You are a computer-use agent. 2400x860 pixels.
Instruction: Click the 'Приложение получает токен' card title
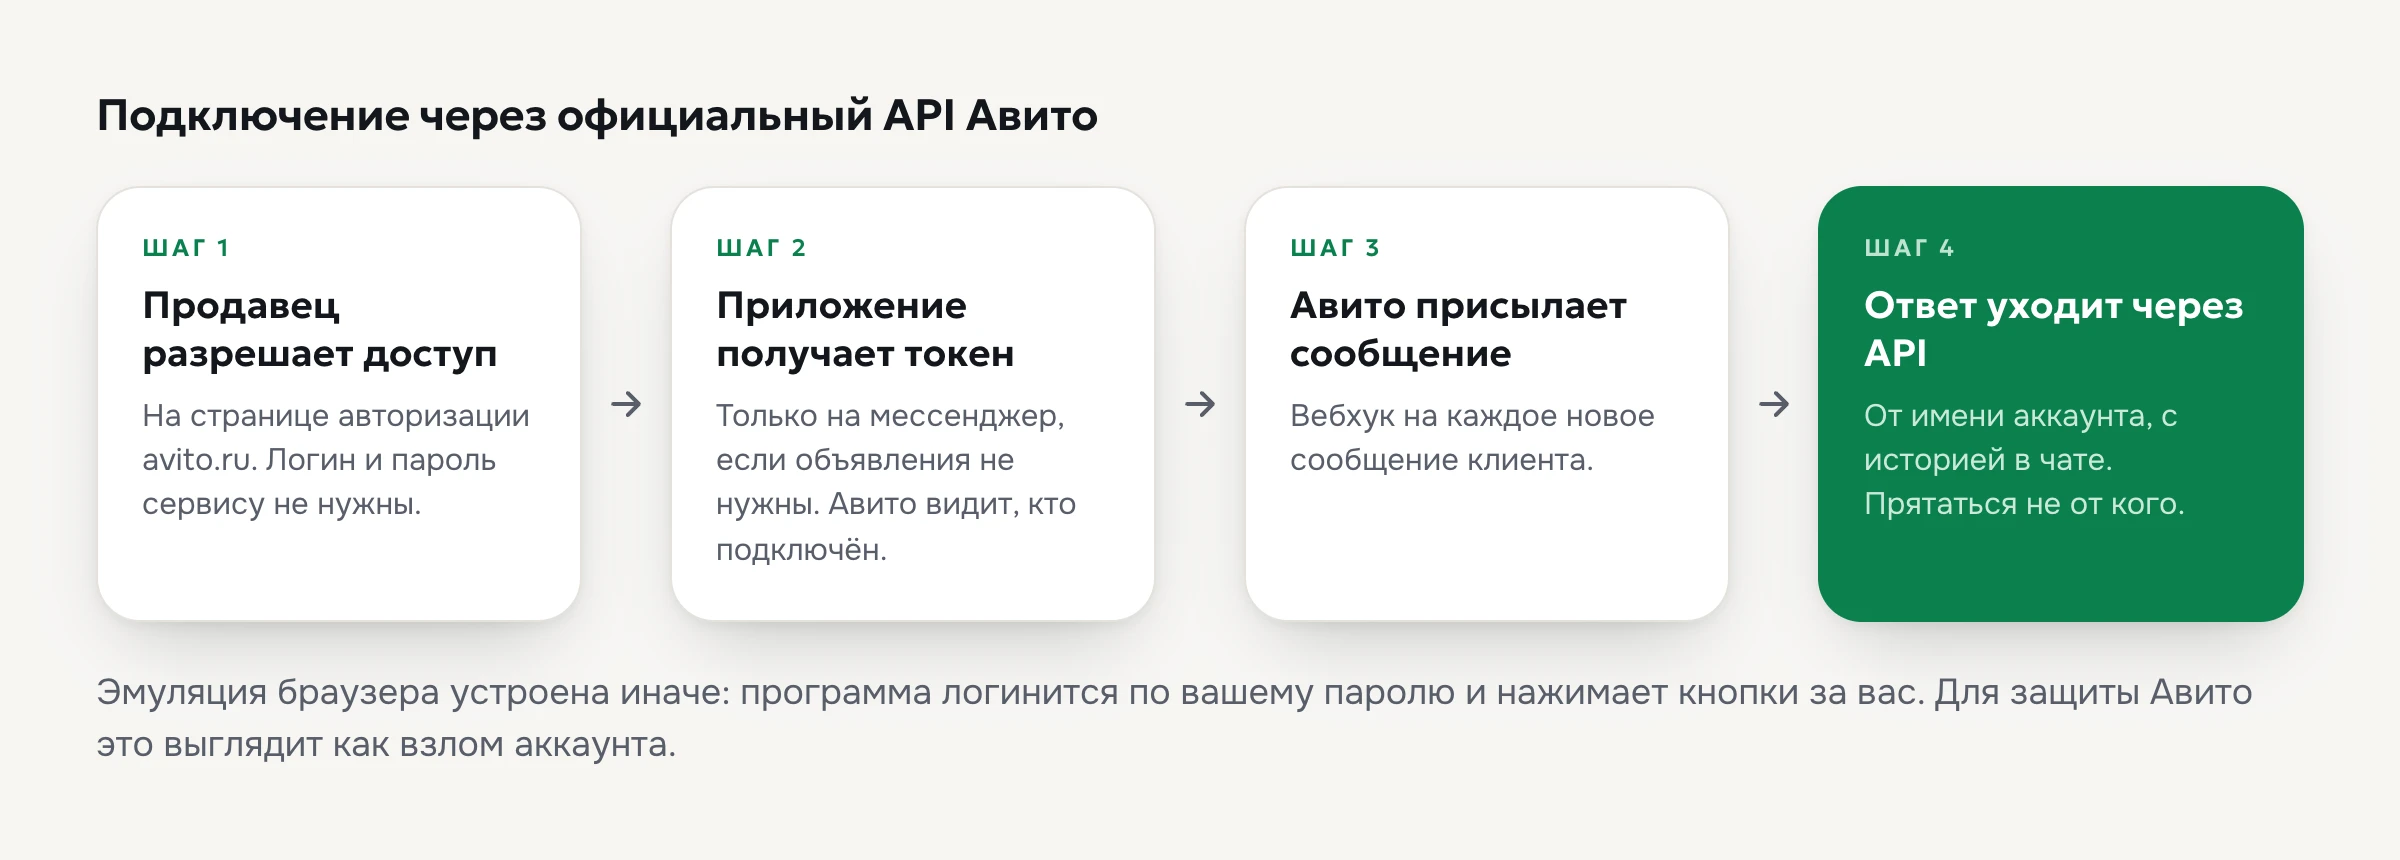[865, 329]
